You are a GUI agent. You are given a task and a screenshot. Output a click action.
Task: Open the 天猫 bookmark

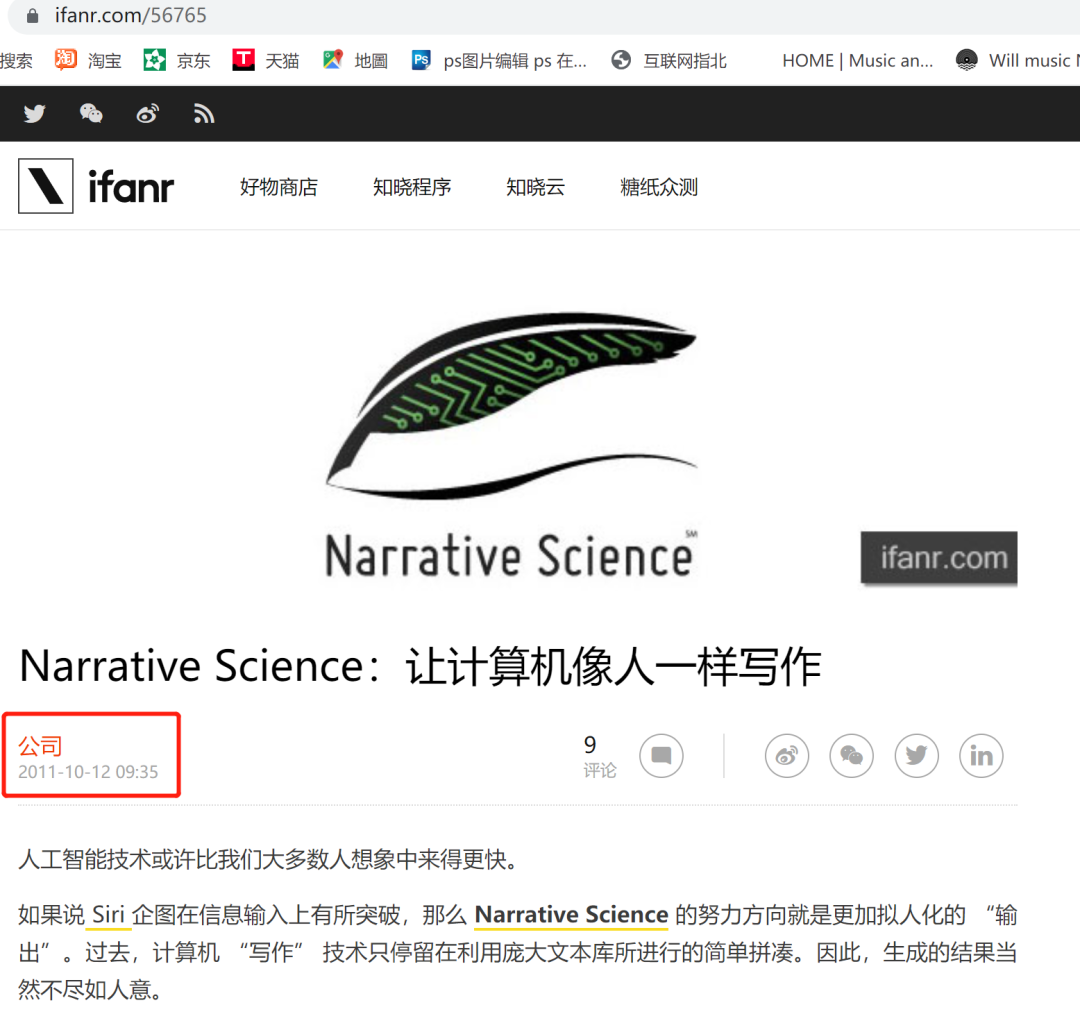pos(264,60)
